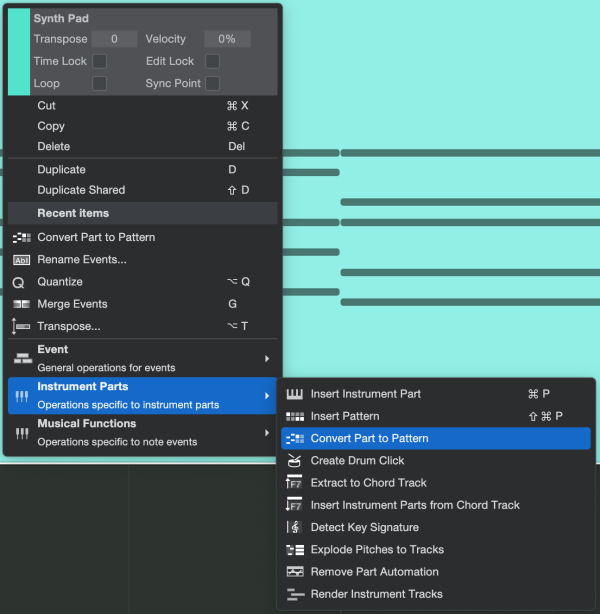Choose Copy from the context menu
600x614 pixels.
143,126
